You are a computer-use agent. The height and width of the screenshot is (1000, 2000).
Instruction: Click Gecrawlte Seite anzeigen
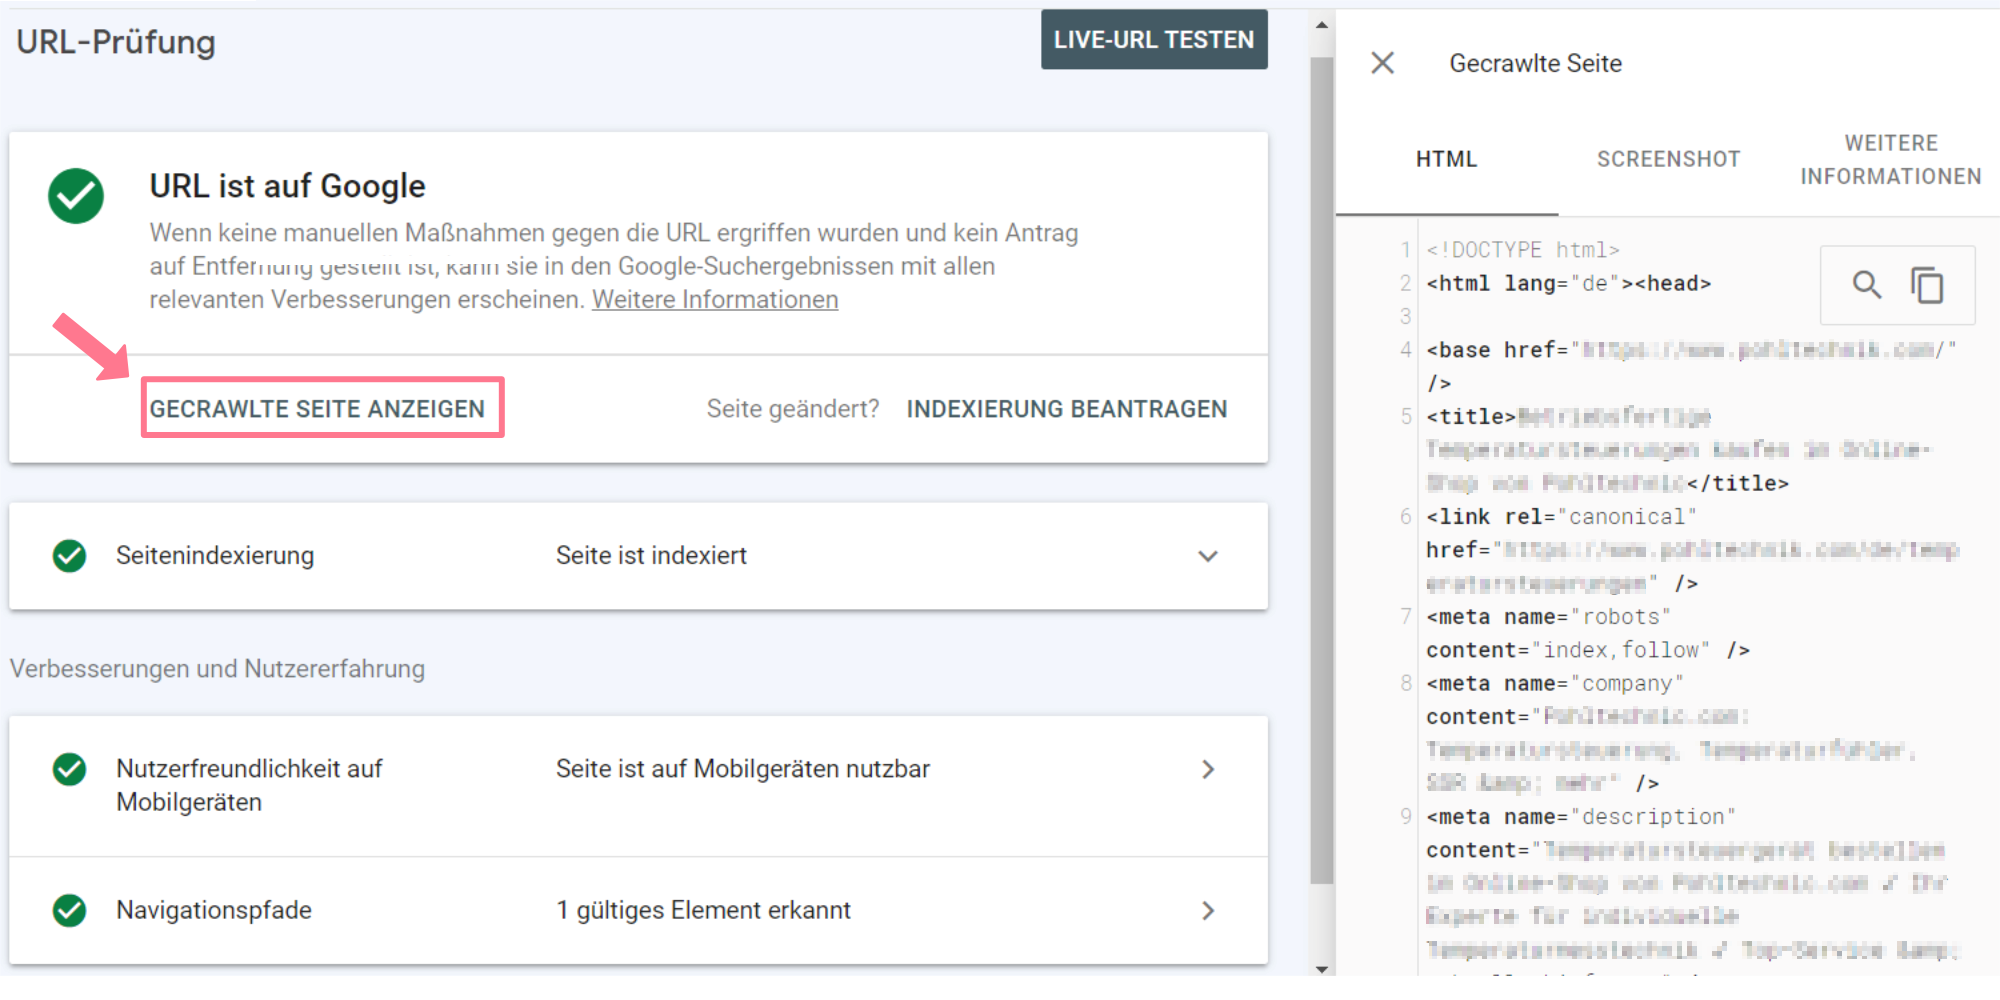(x=317, y=409)
